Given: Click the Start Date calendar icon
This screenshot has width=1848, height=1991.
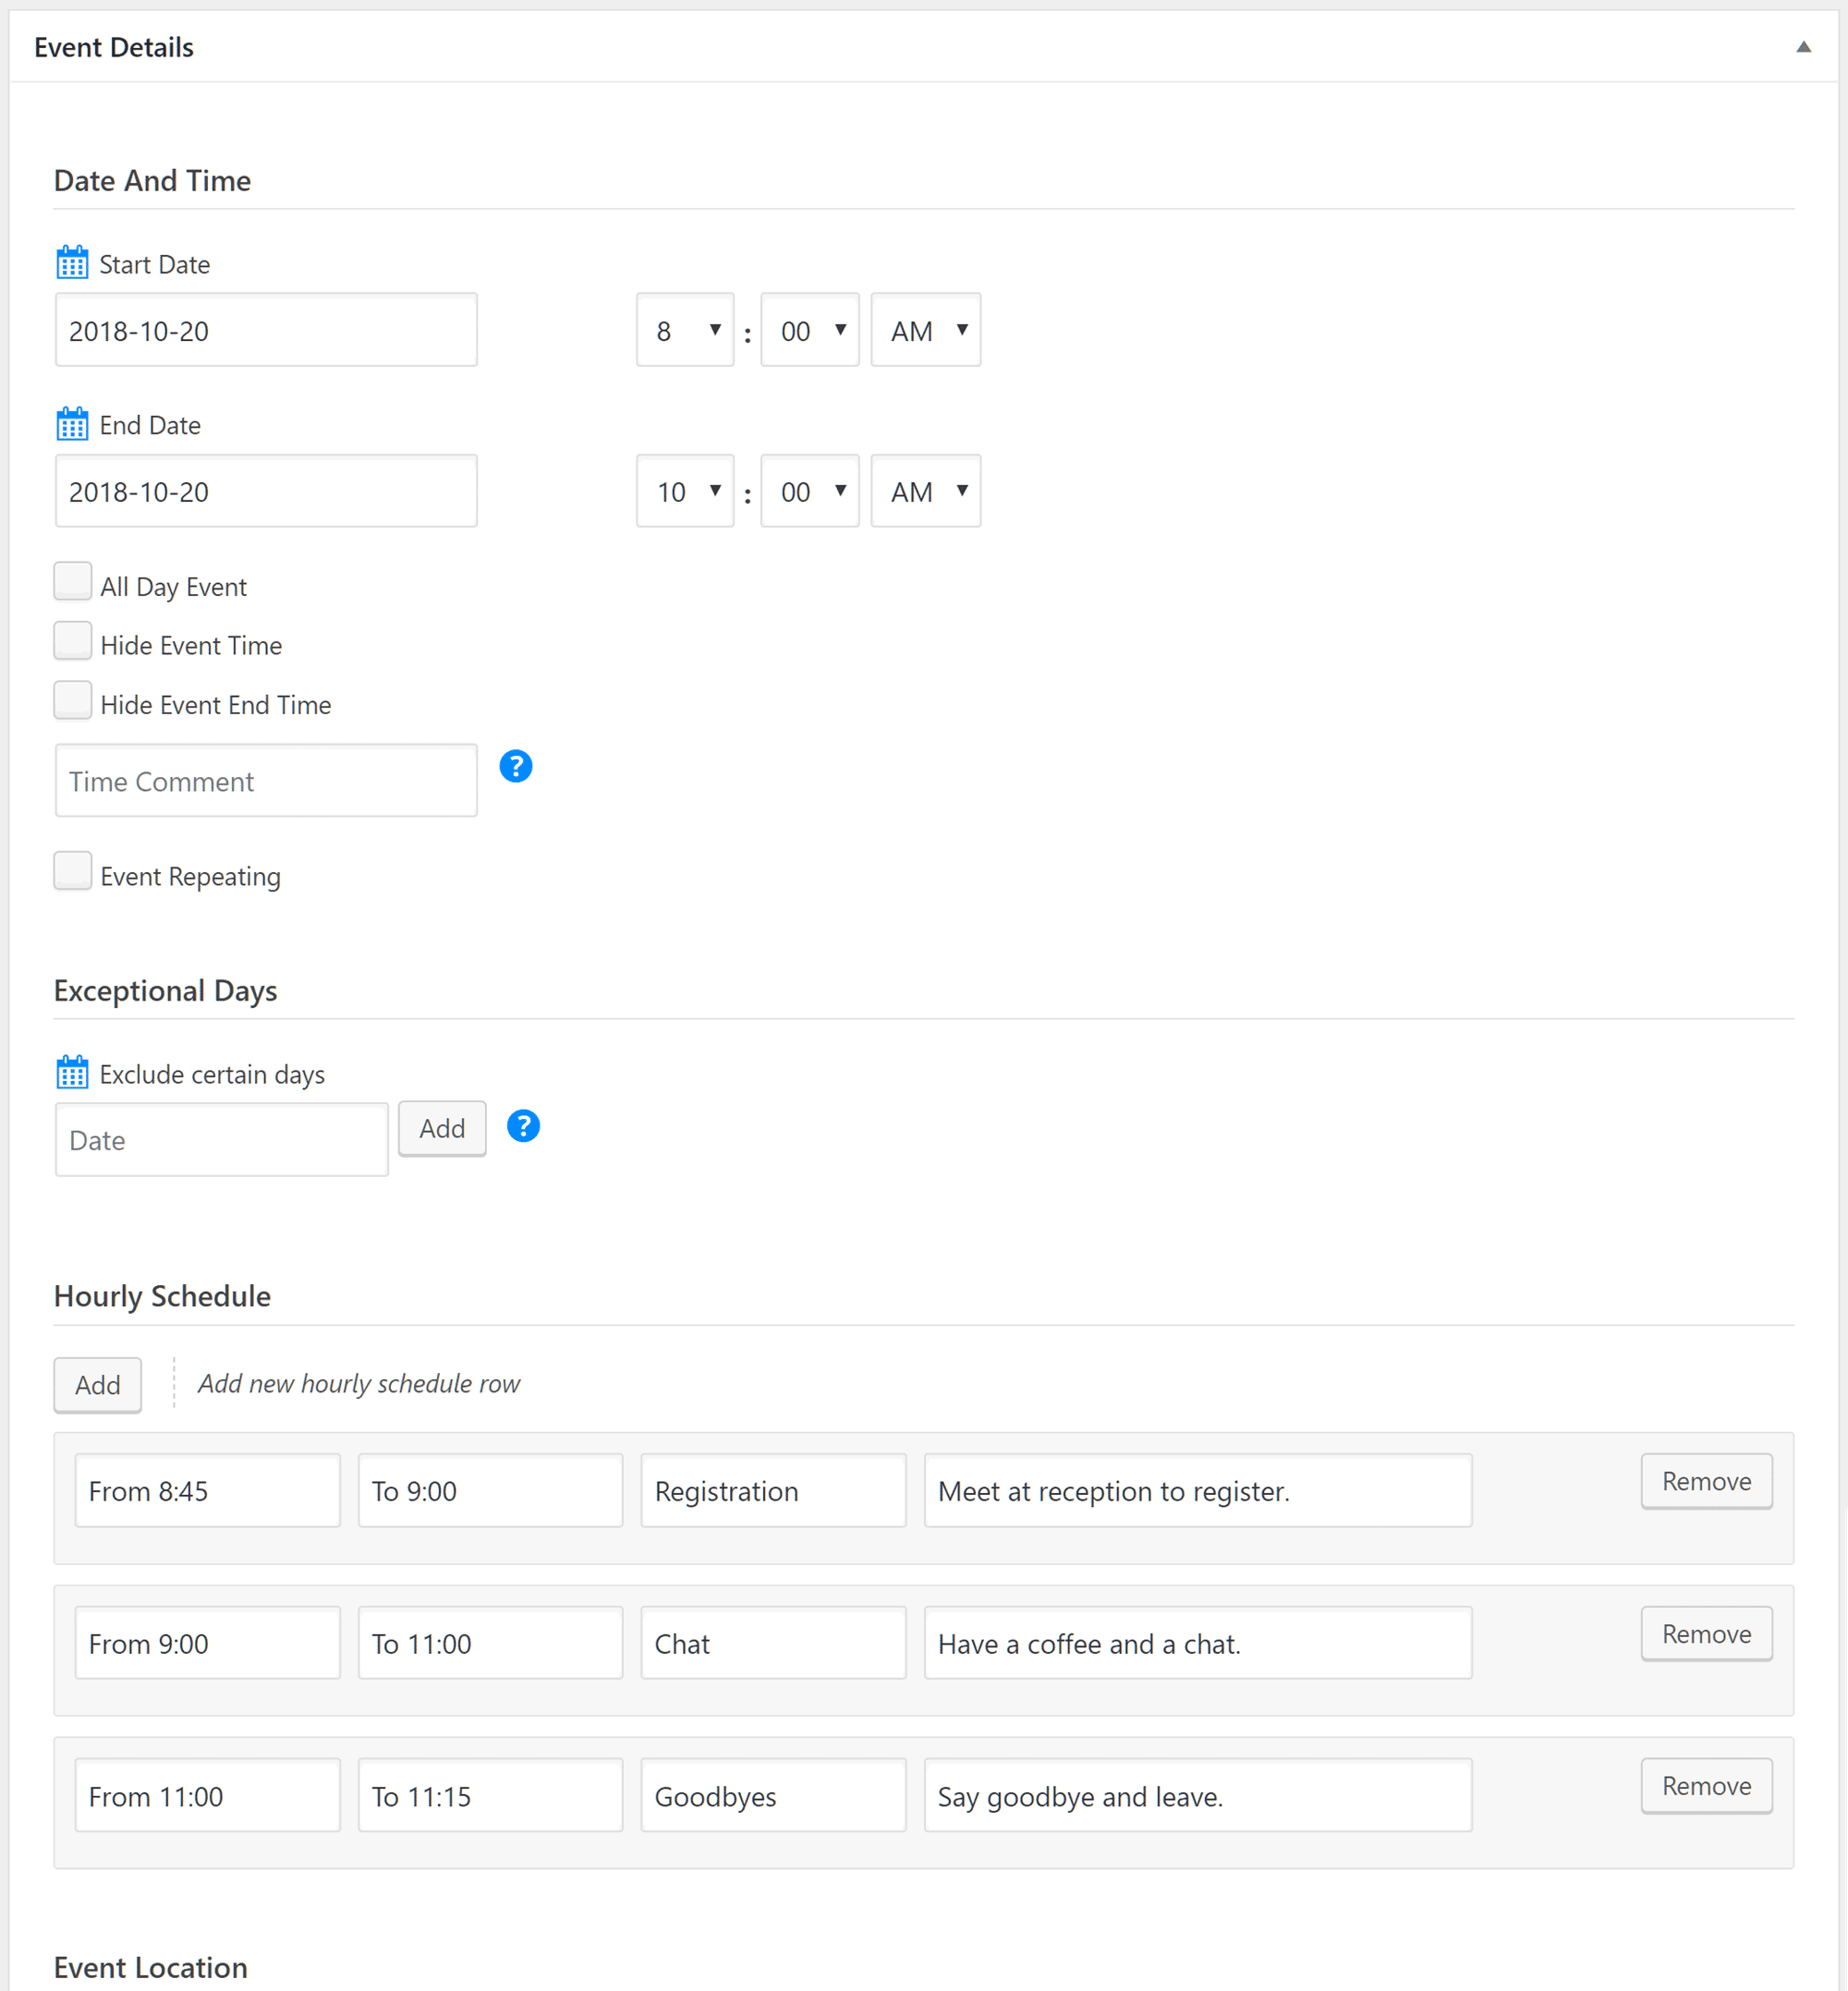Looking at the screenshot, I should tap(72, 263).
